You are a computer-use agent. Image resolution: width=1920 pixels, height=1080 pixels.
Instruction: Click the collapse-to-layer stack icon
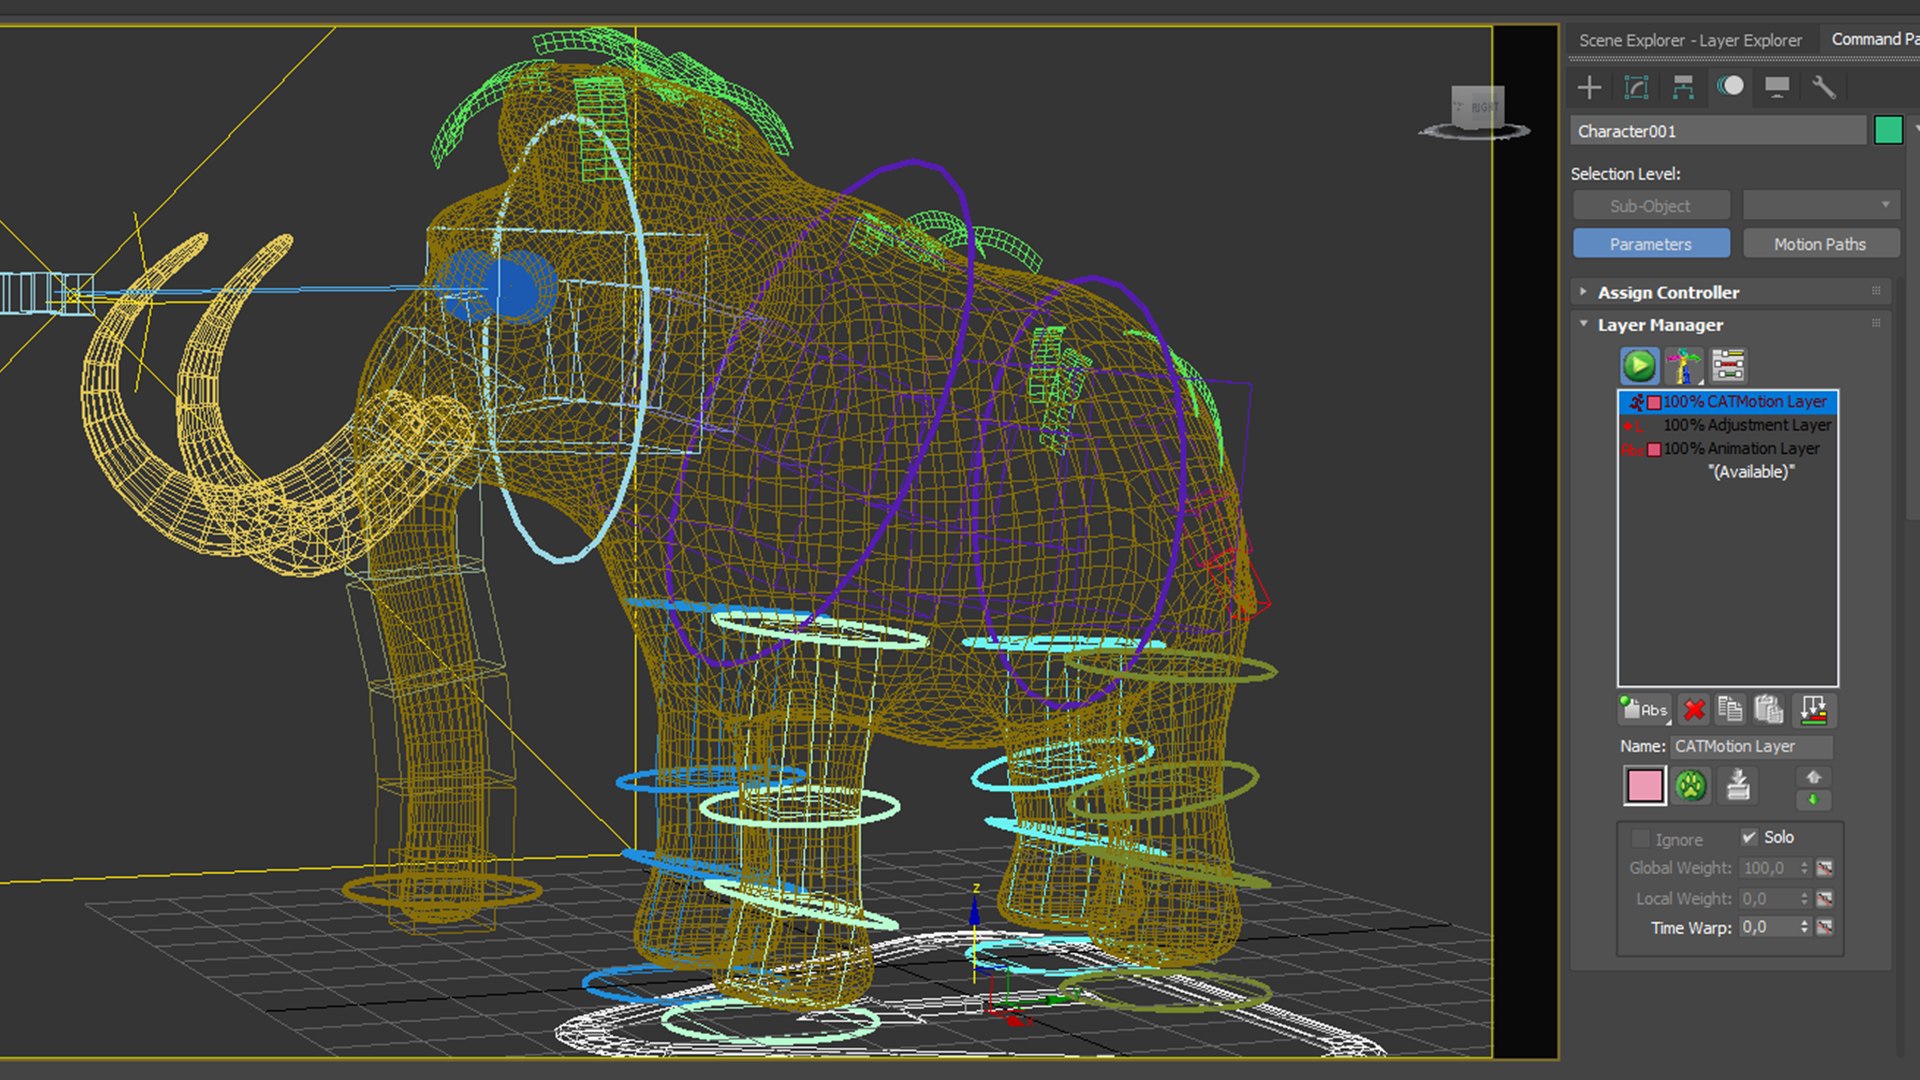(1738, 785)
